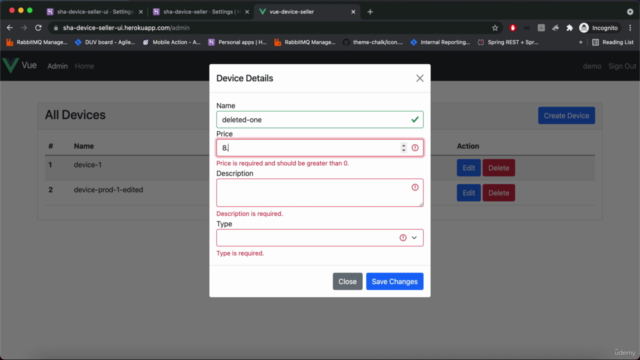Open the Reading List
Screen dimensions: 640x360
(x=613, y=42)
